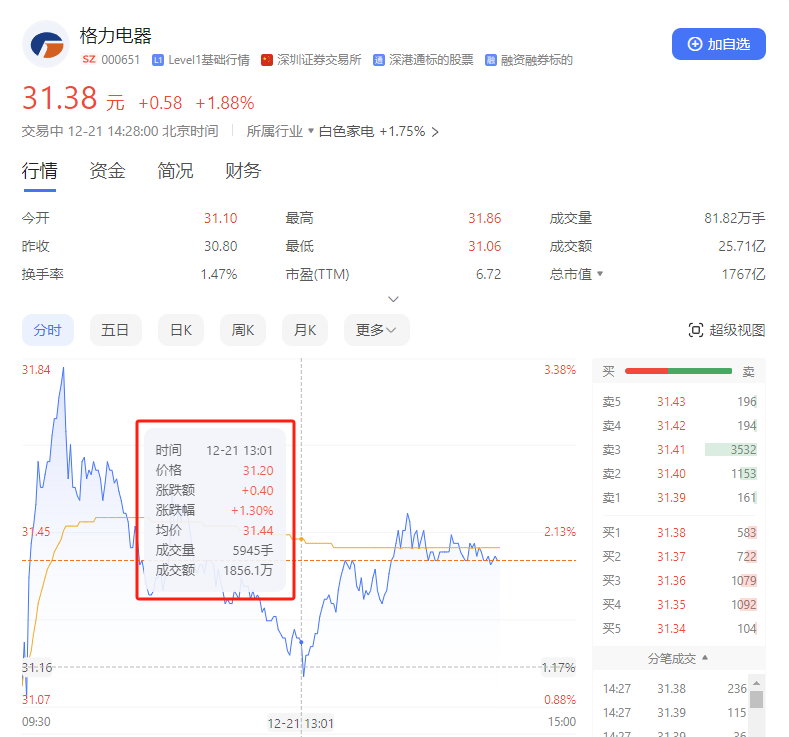Switch to the 资金 tab
Image resolution: width=789 pixels, height=737 pixels.
(x=107, y=171)
